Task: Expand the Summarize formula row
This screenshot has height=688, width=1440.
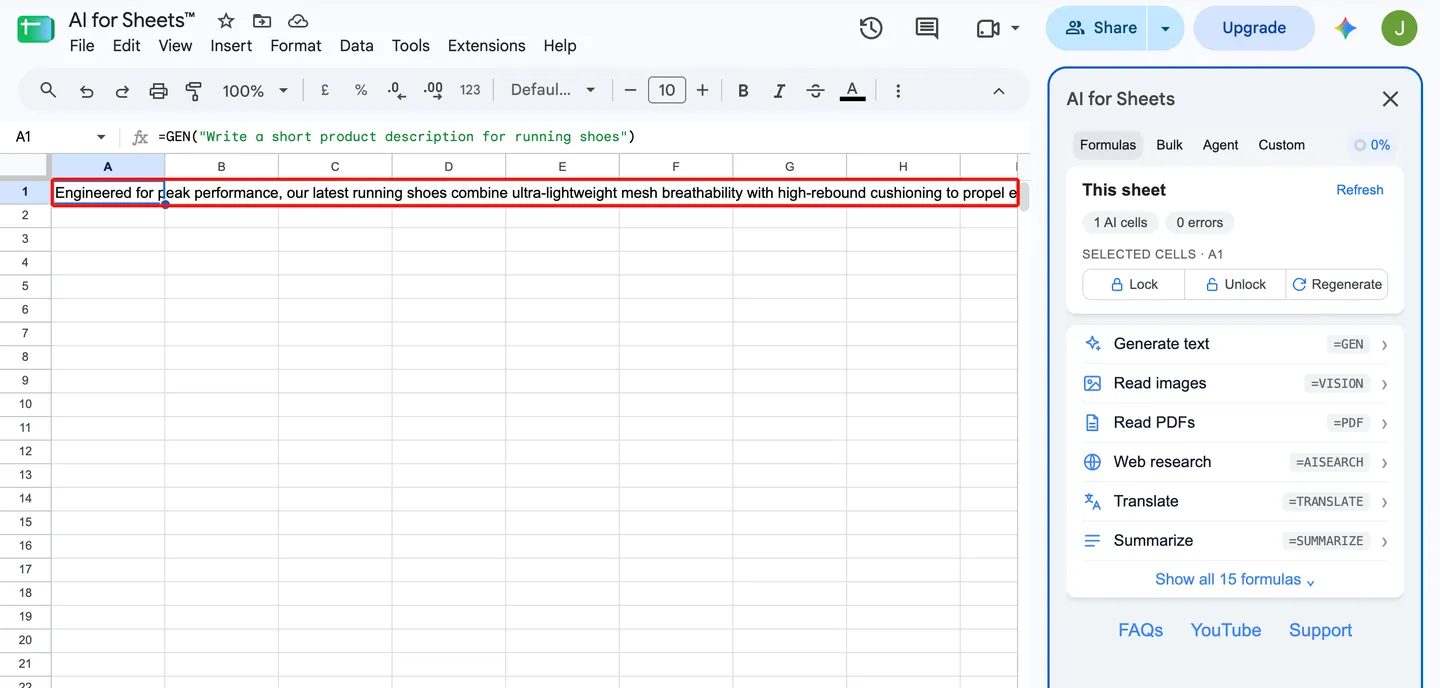Action: pyautogui.click(x=1236, y=541)
